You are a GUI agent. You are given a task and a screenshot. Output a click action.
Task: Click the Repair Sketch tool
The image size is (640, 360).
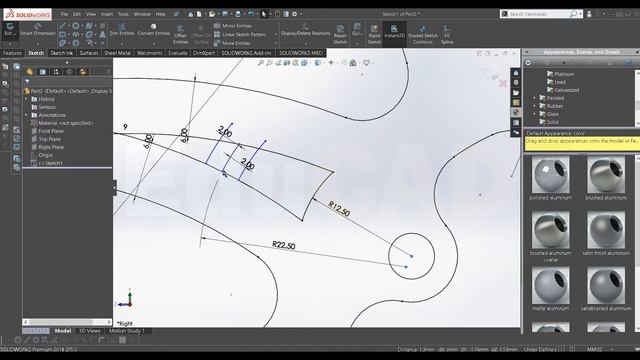click(x=340, y=35)
